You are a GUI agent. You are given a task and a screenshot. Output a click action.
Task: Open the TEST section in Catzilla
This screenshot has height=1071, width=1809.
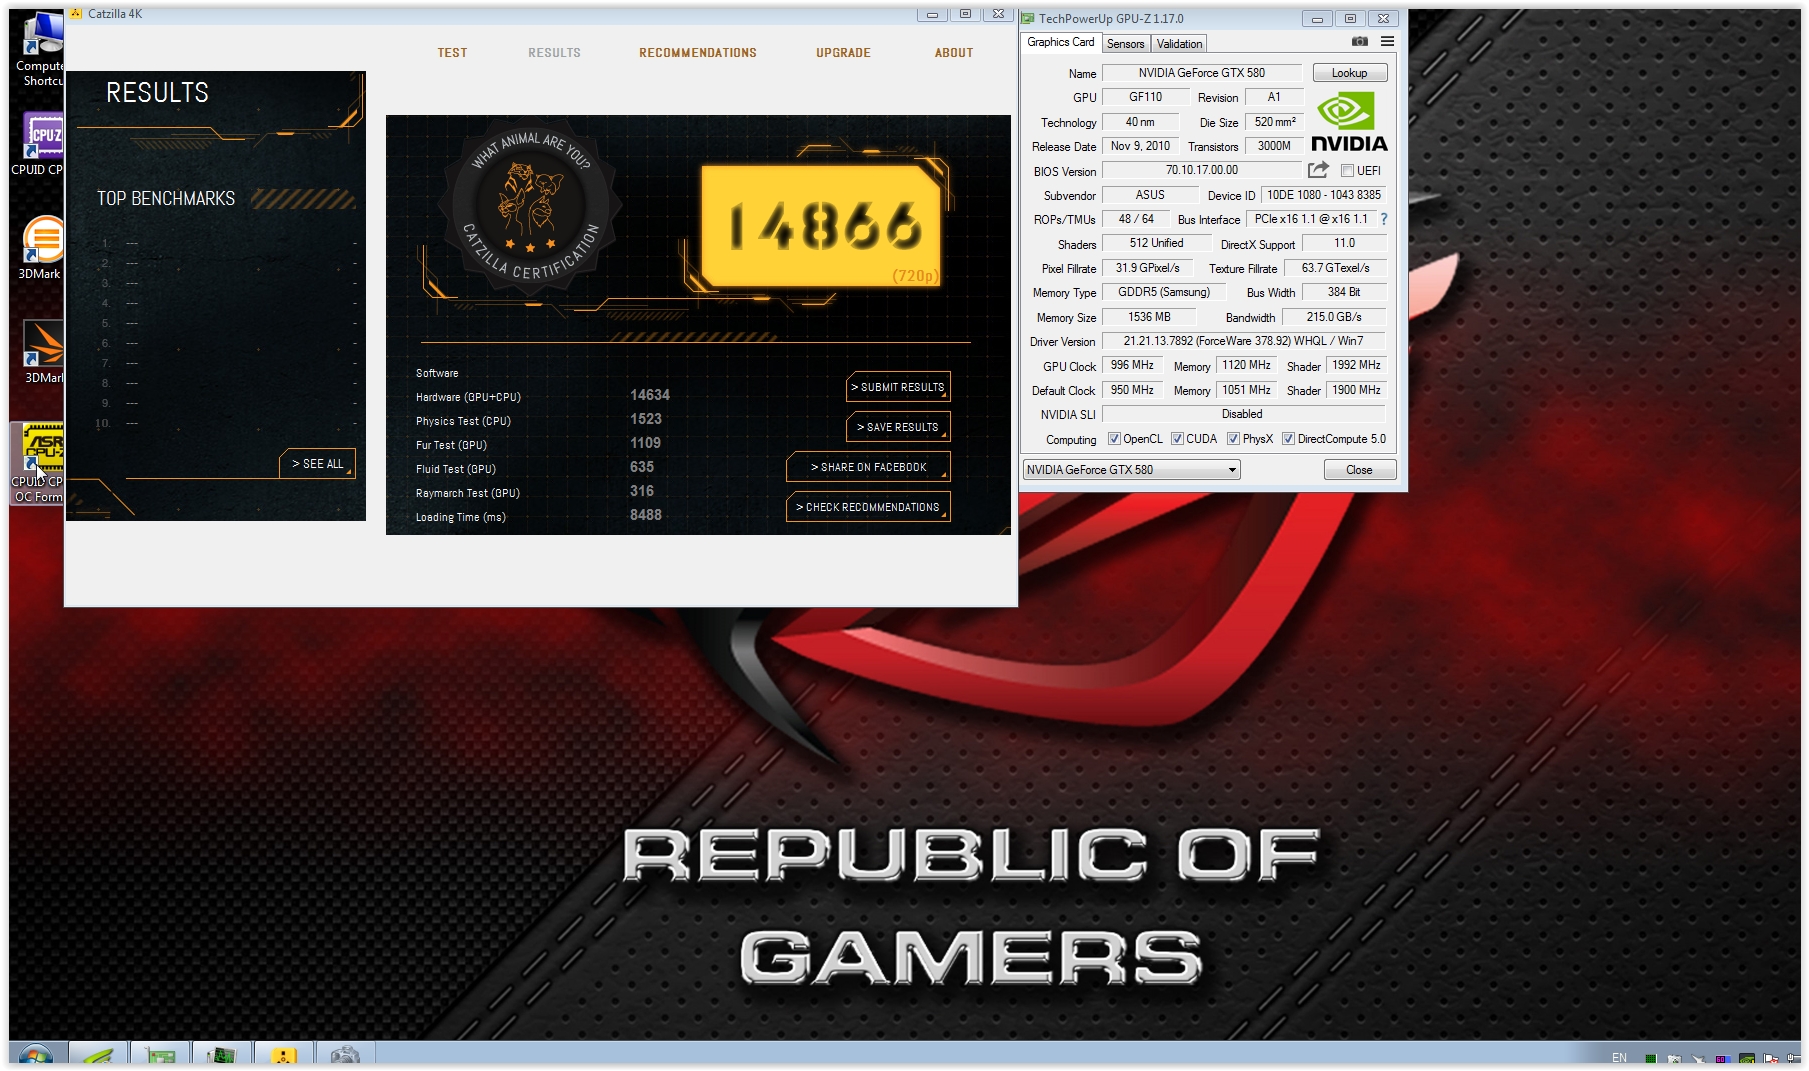pos(452,53)
